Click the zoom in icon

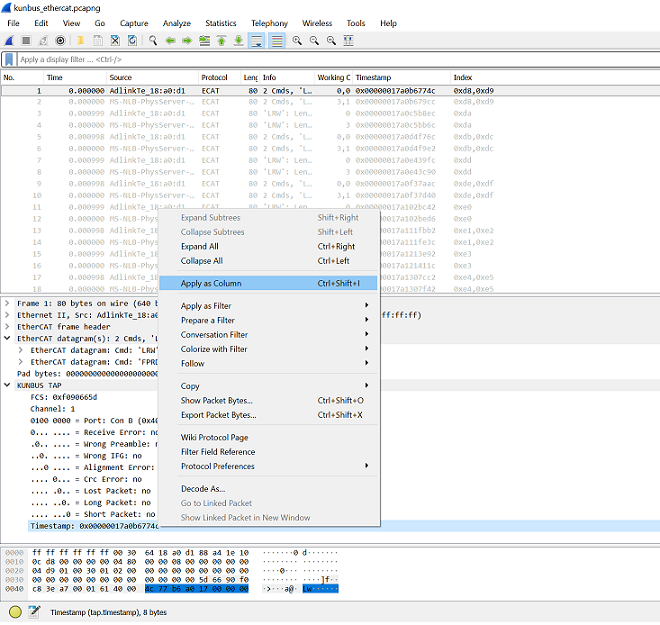tap(297, 41)
